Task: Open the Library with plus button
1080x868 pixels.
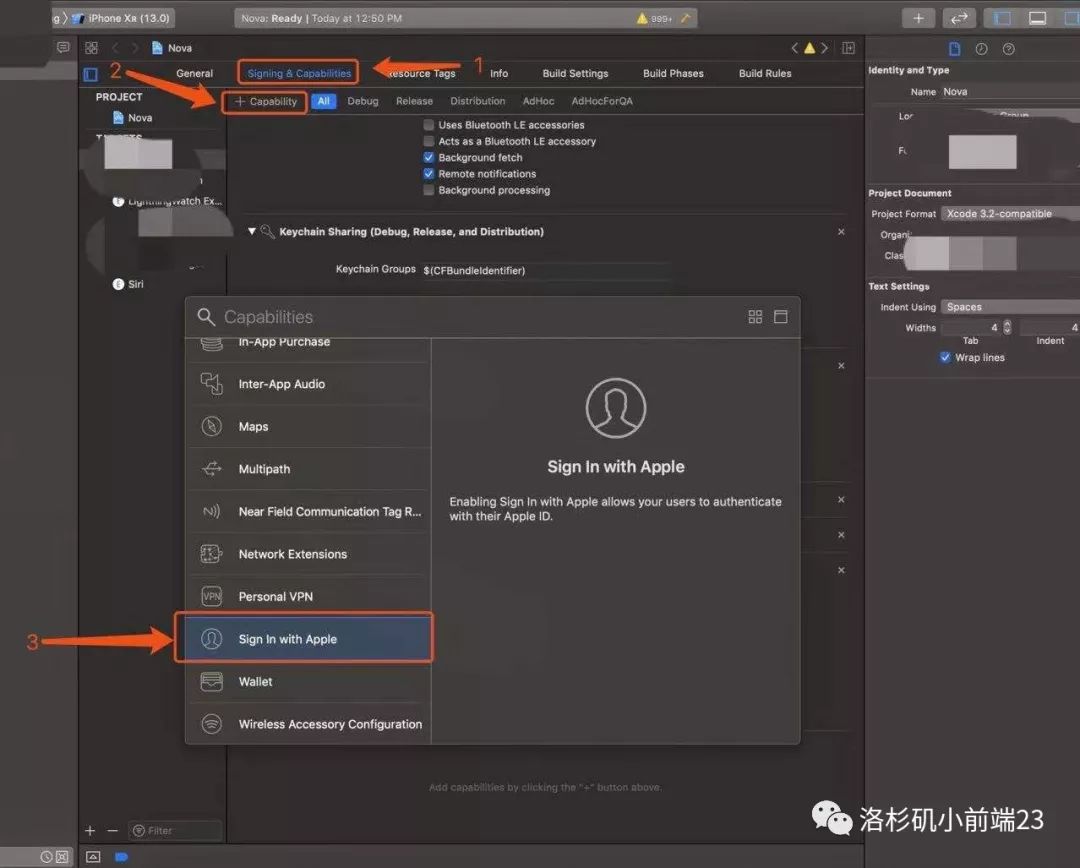Action: point(918,18)
